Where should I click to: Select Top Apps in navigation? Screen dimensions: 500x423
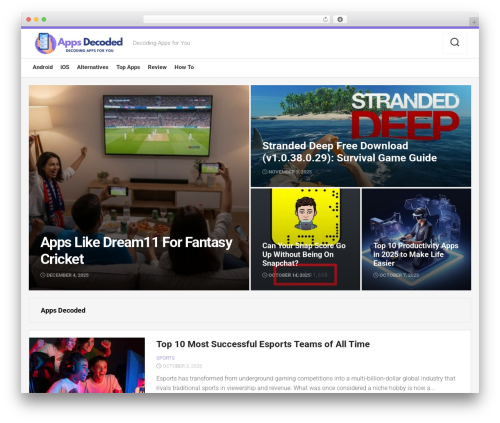pos(128,67)
